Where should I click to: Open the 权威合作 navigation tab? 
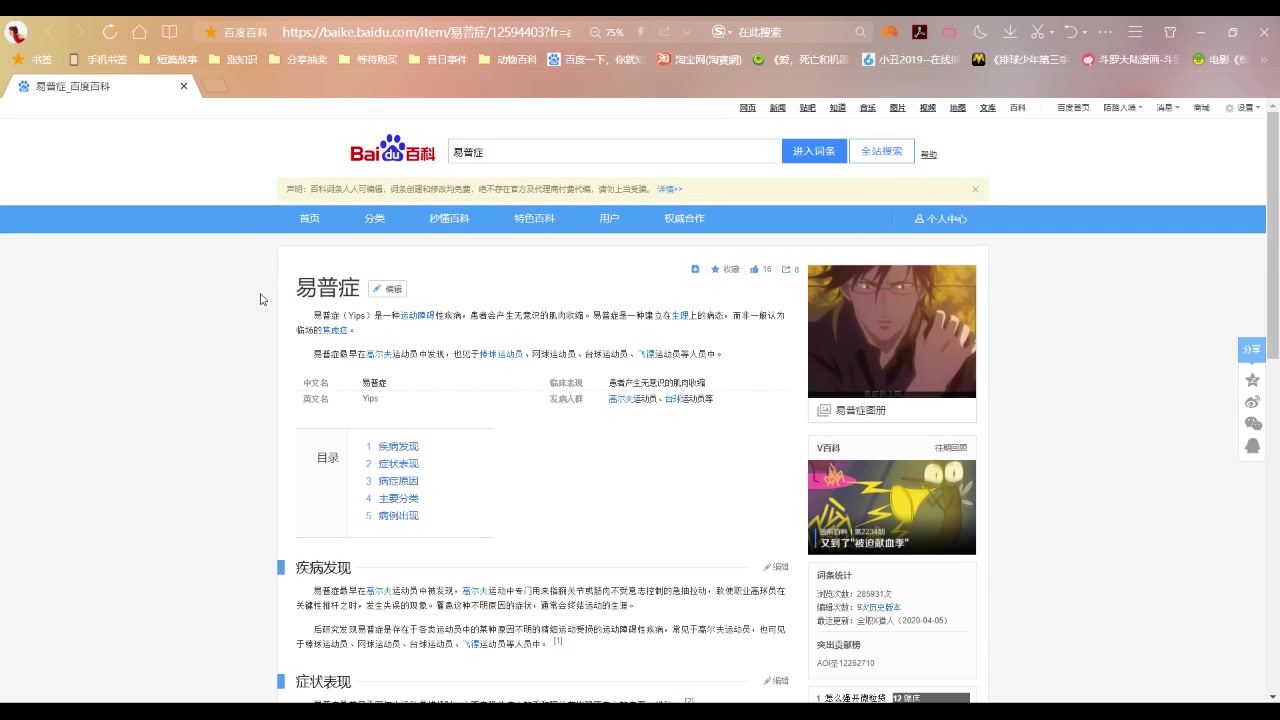coord(684,219)
